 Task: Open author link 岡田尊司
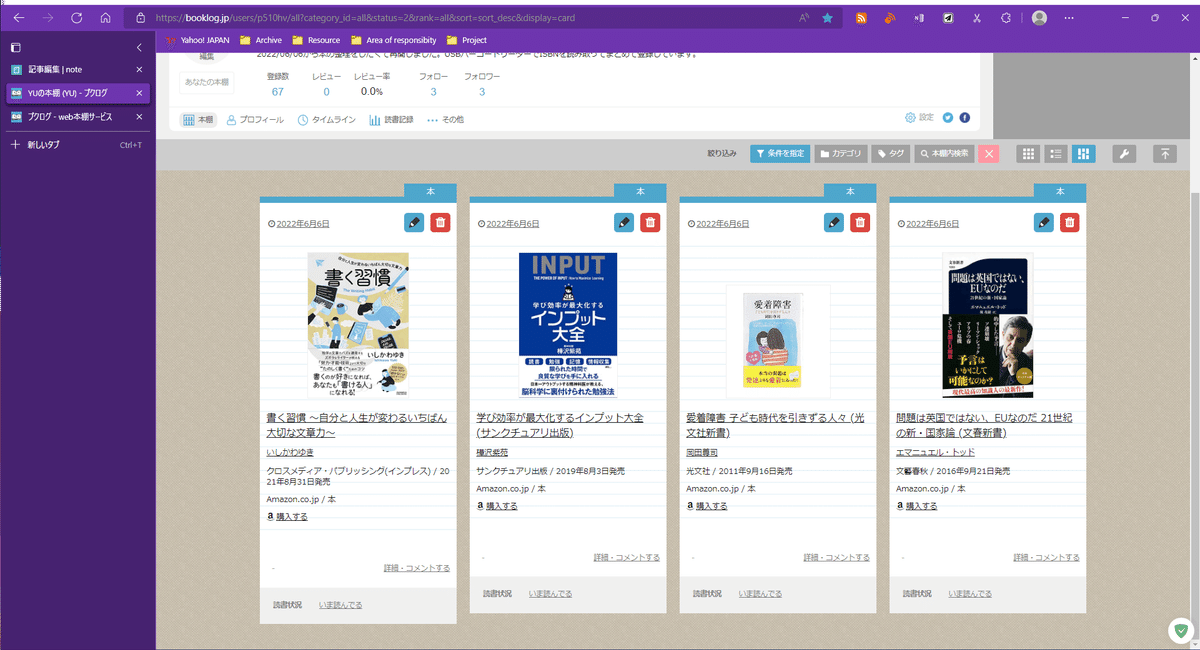(702, 453)
